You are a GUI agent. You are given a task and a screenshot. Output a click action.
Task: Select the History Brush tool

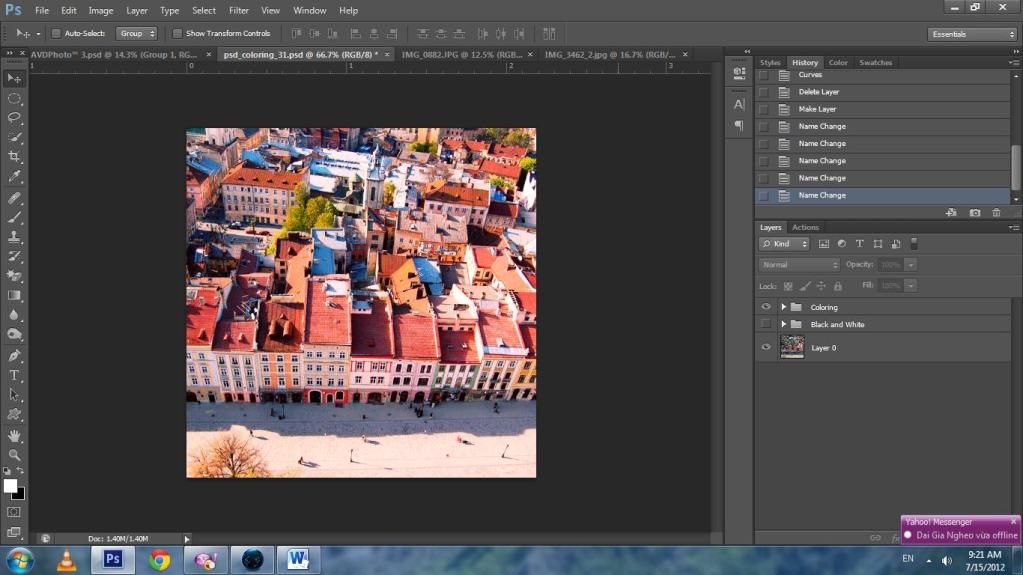point(14,257)
